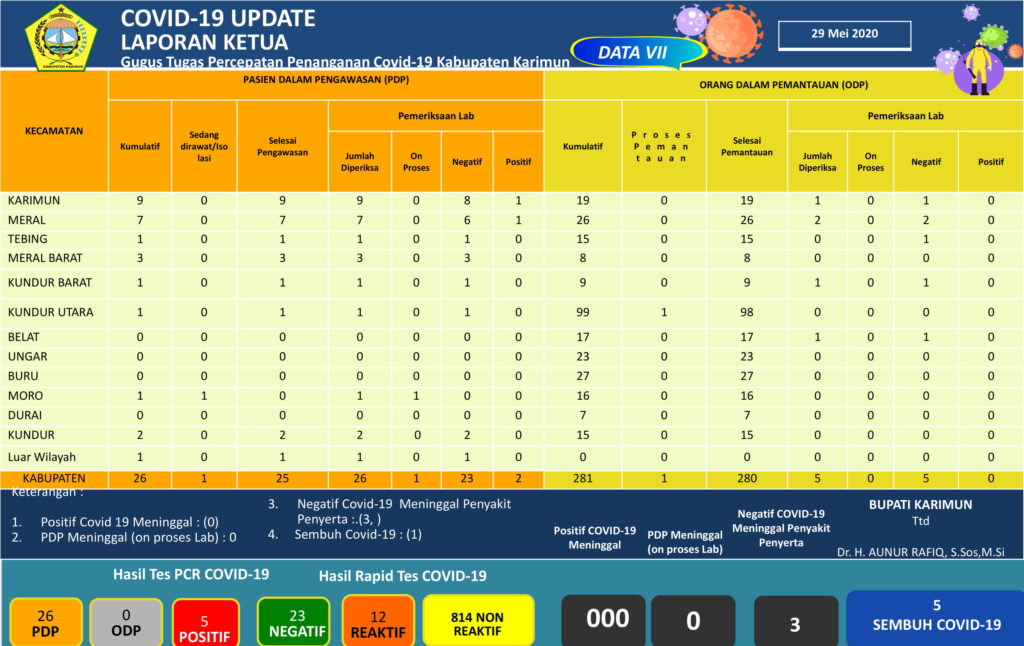Click the orange 26 PDP tile

[45, 622]
